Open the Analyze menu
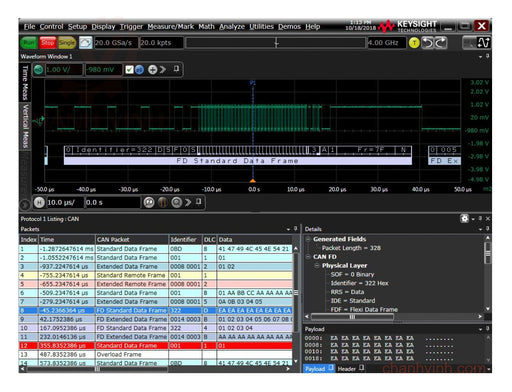512x392 pixels. pyautogui.click(x=232, y=27)
